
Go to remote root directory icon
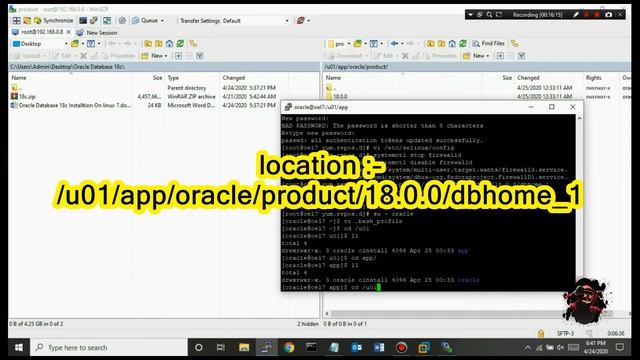tap(441, 44)
